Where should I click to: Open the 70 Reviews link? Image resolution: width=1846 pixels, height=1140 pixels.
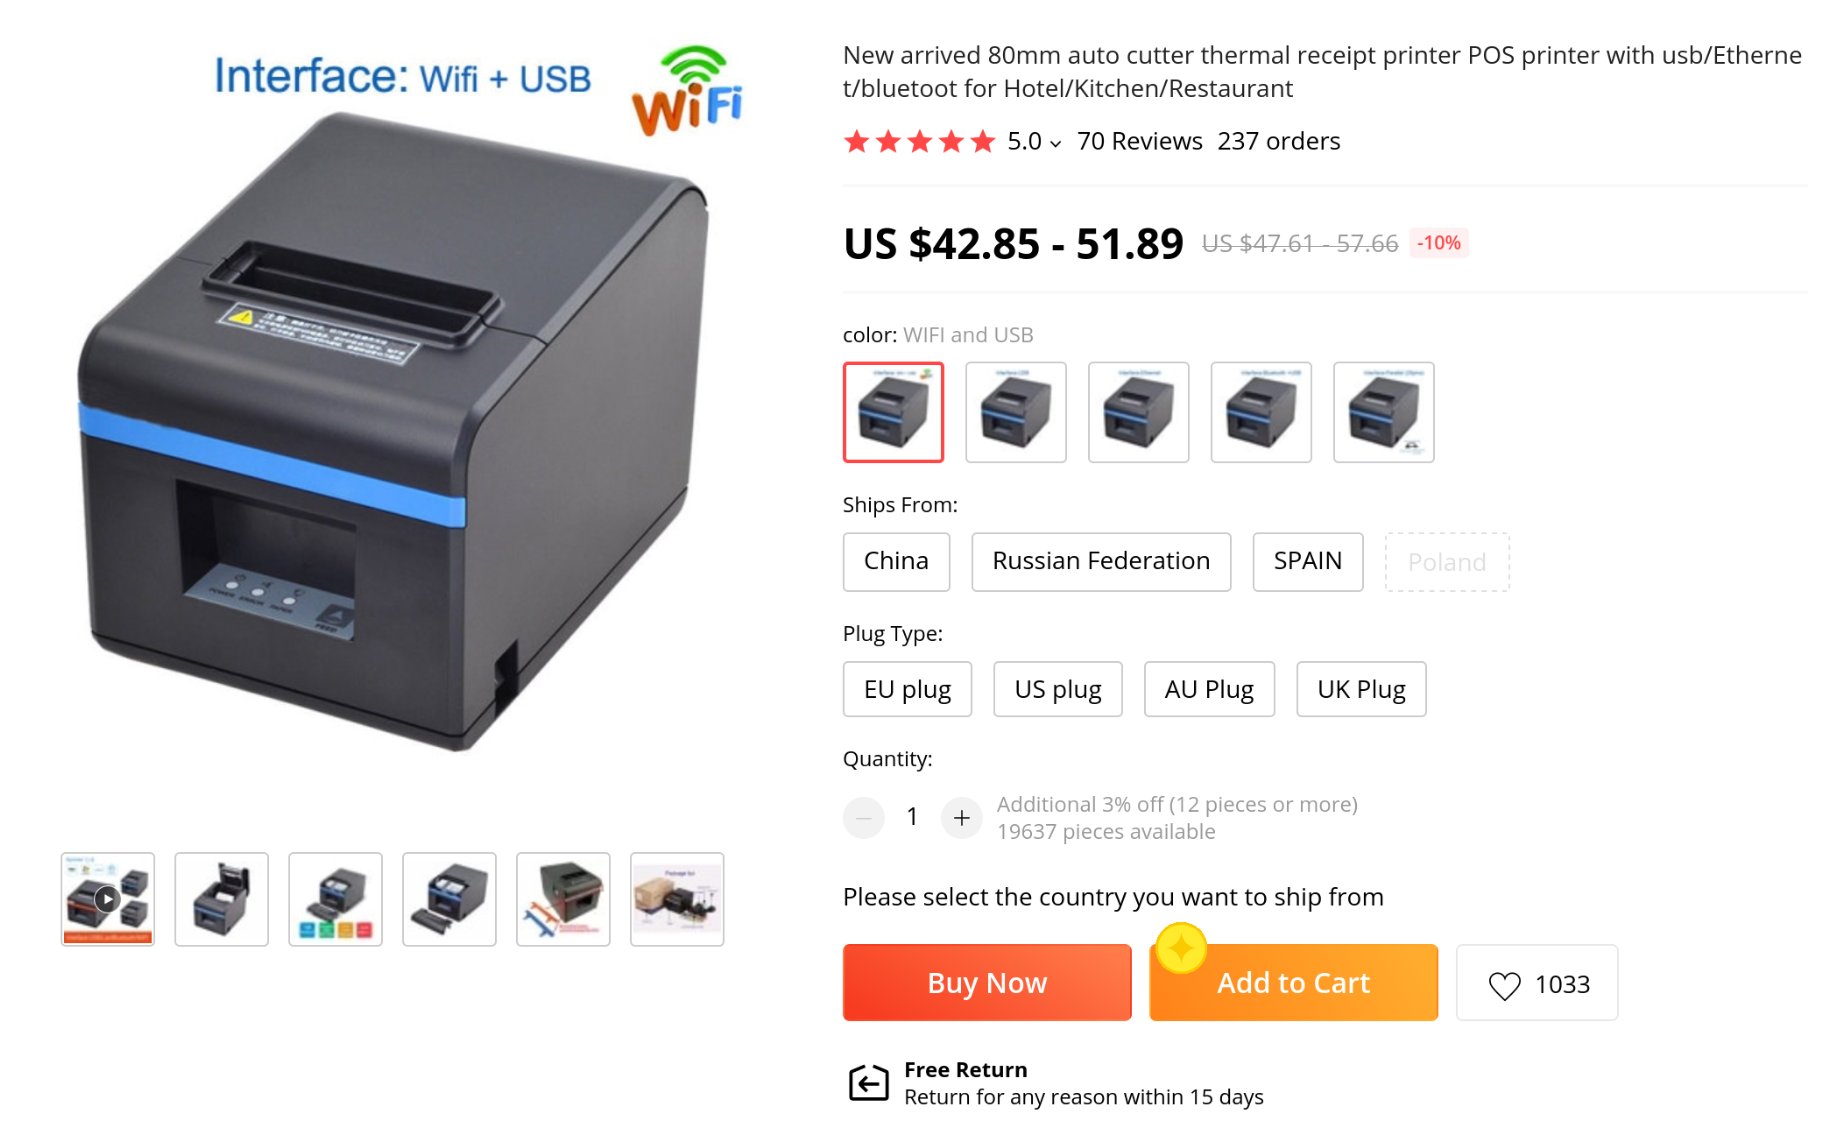tap(1139, 141)
